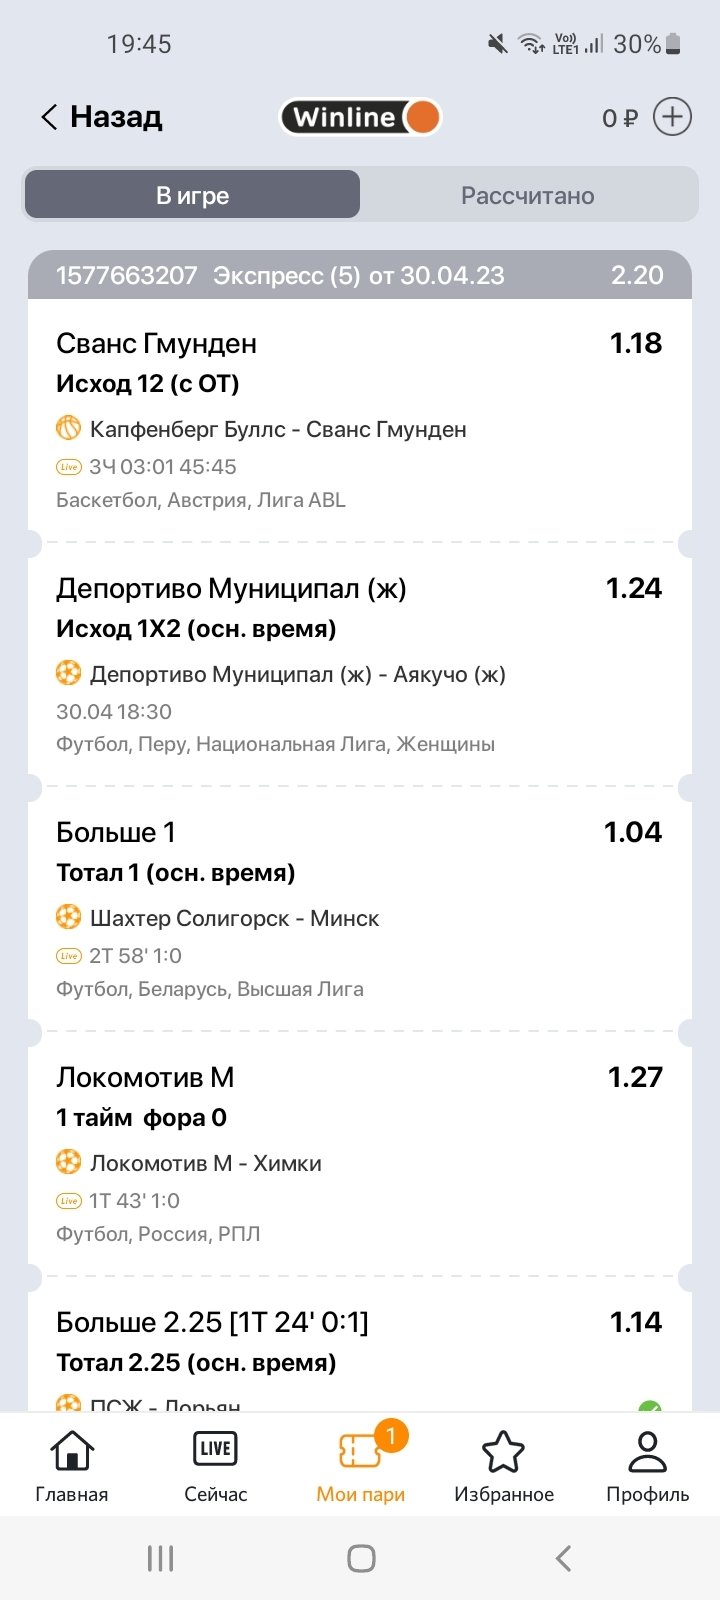Select the В игре tab
This screenshot has height=1600, width=720.
tap(192, 195)
